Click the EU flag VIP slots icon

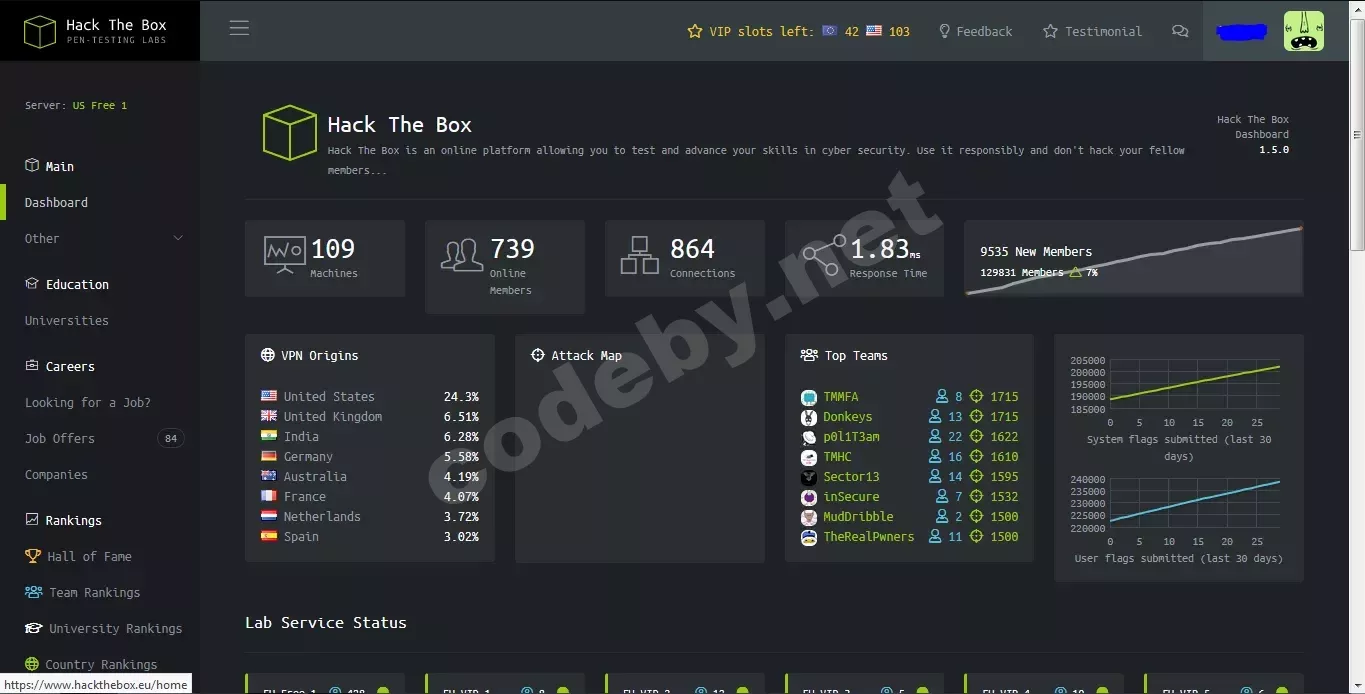click(829, 31)
